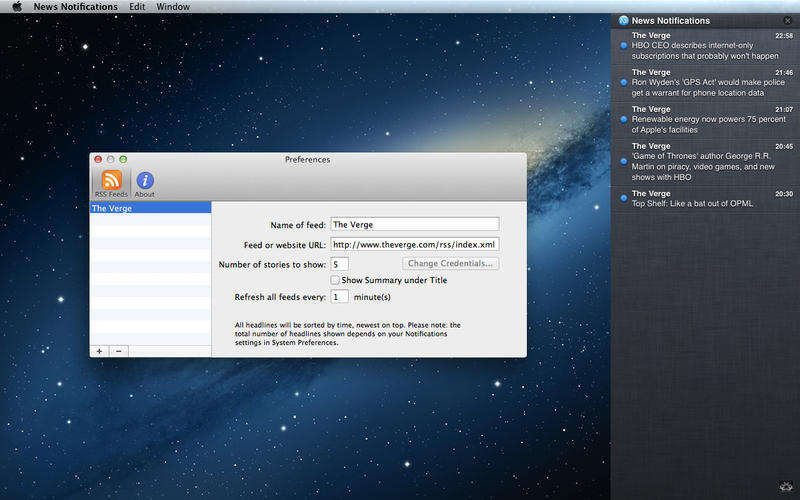Select The Verge feed in list
800x500 pixels.
151,208
